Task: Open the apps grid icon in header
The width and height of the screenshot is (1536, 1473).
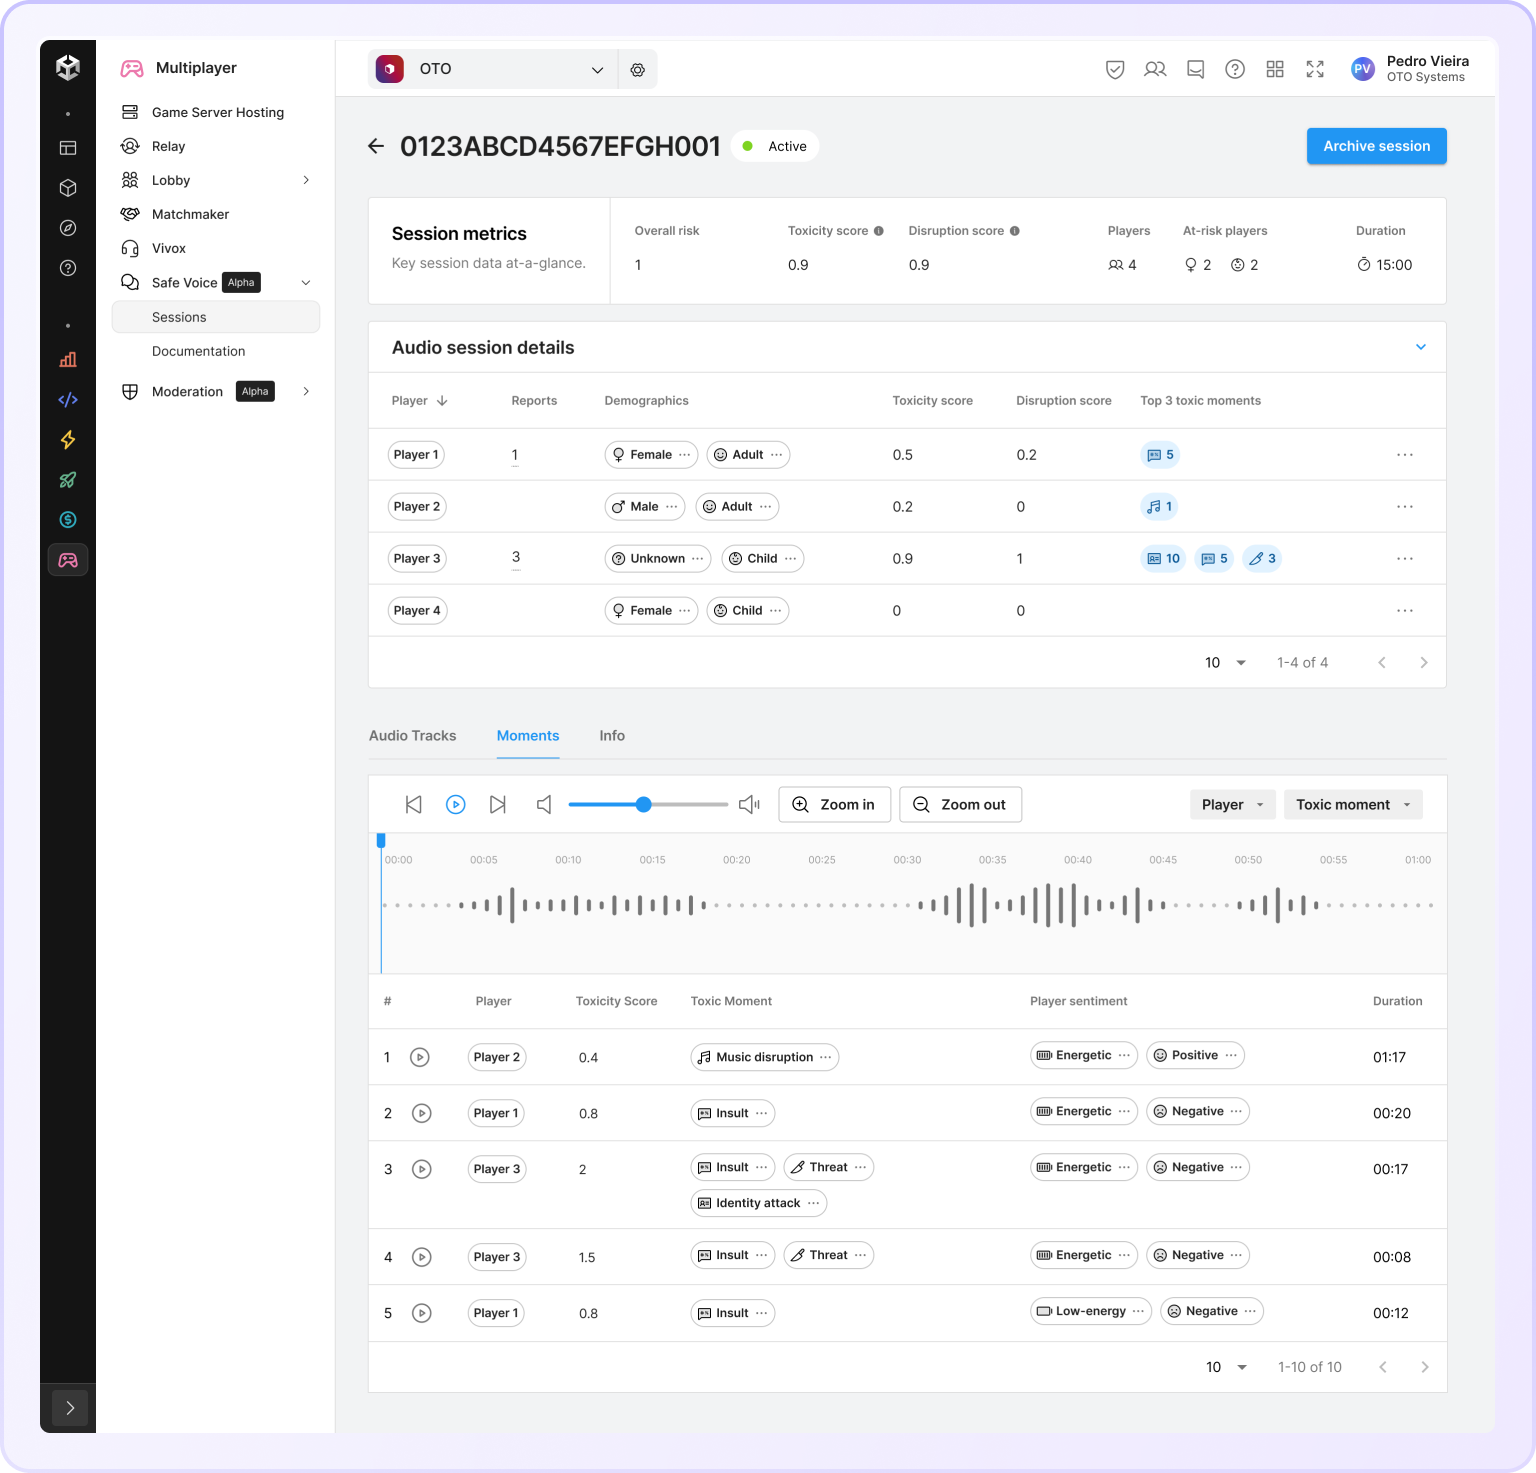Action: [x=1275, y=69]
